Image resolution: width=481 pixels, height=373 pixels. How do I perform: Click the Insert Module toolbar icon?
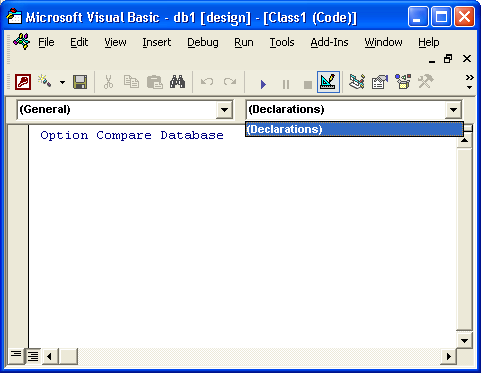tap(44, 82)
